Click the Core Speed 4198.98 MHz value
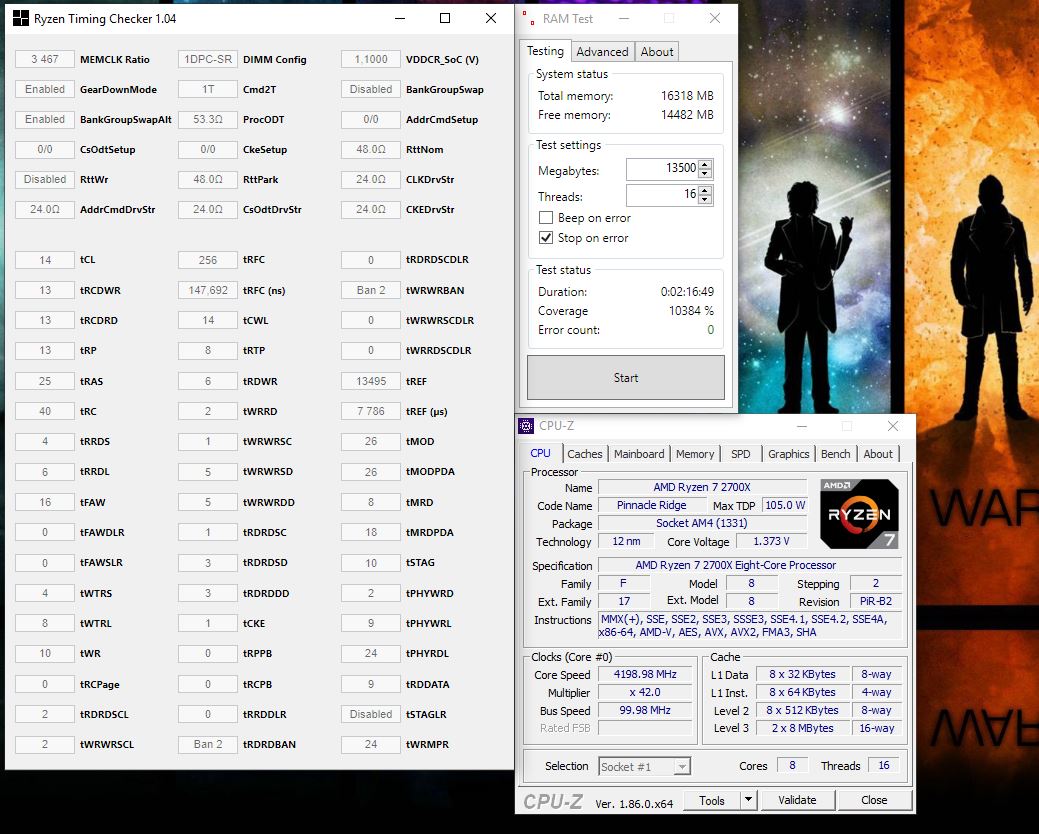 click(645, 674)
